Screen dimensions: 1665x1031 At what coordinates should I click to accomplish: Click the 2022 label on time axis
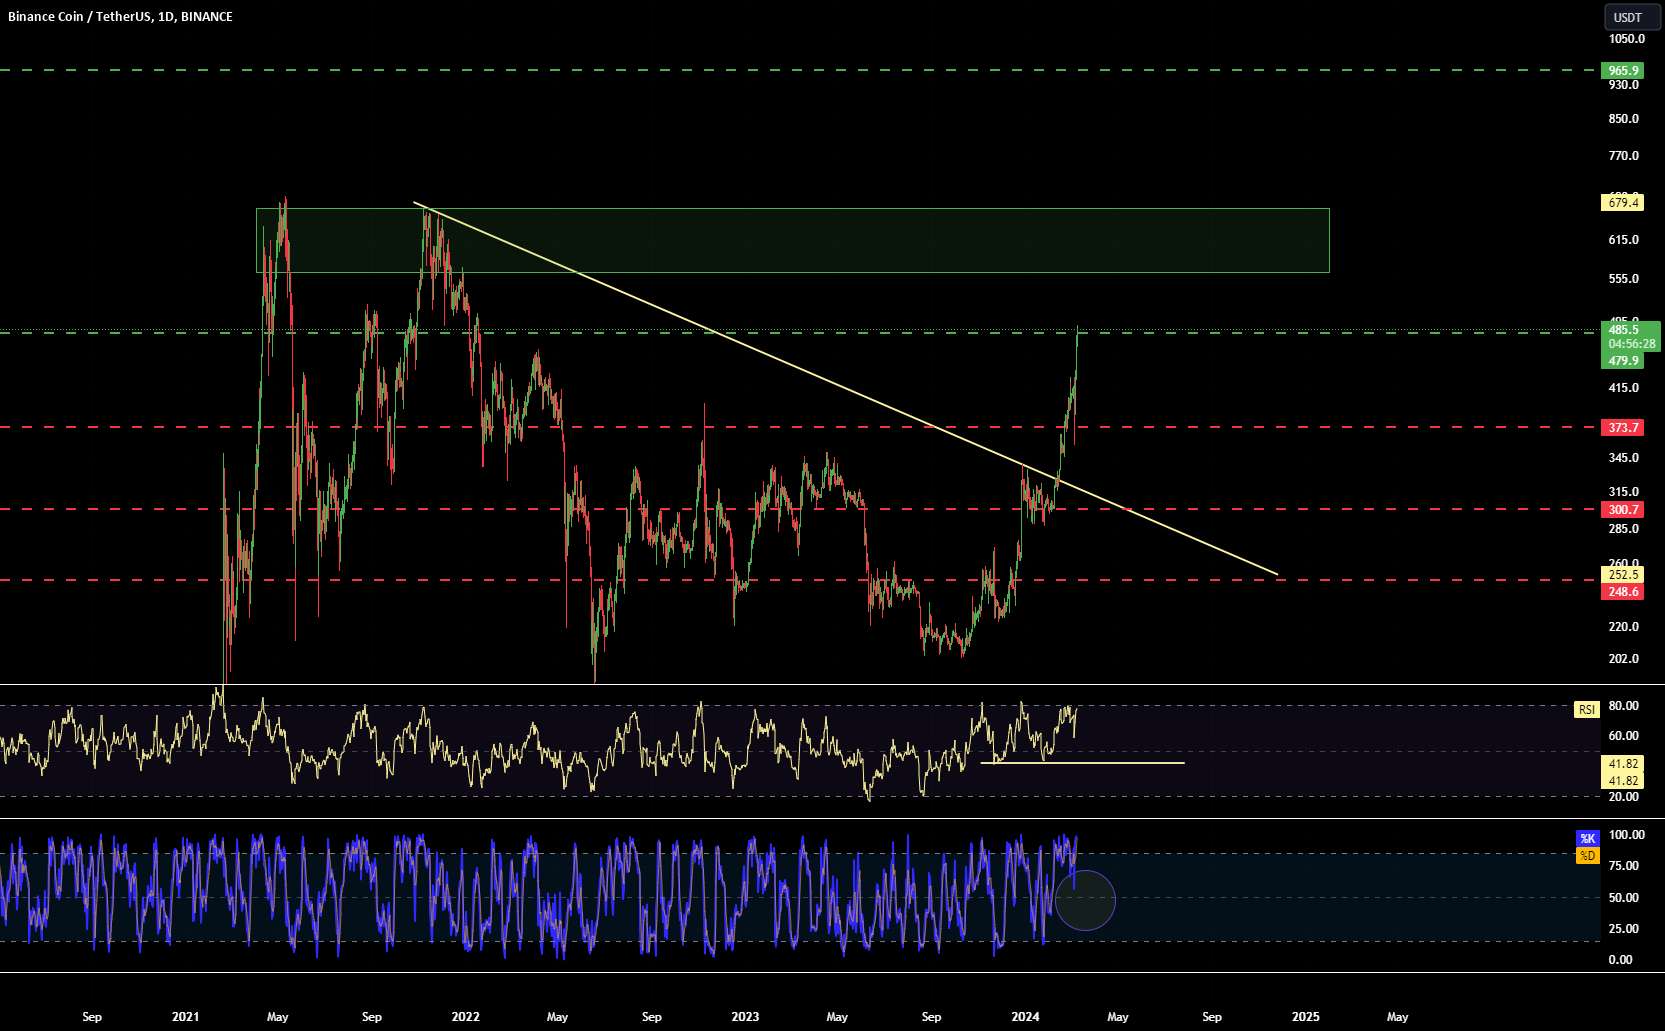(465, 1017)
